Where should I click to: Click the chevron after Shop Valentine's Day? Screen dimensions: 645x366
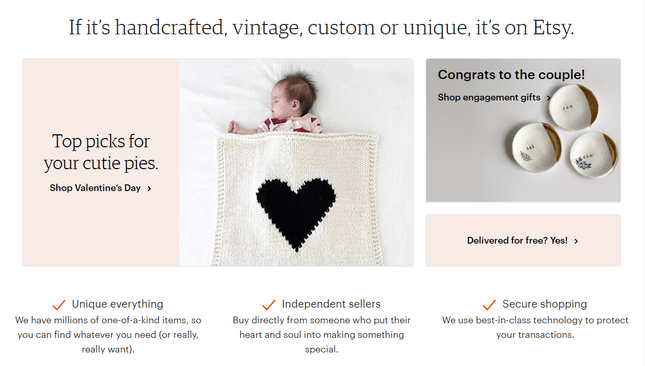[149, 188]
